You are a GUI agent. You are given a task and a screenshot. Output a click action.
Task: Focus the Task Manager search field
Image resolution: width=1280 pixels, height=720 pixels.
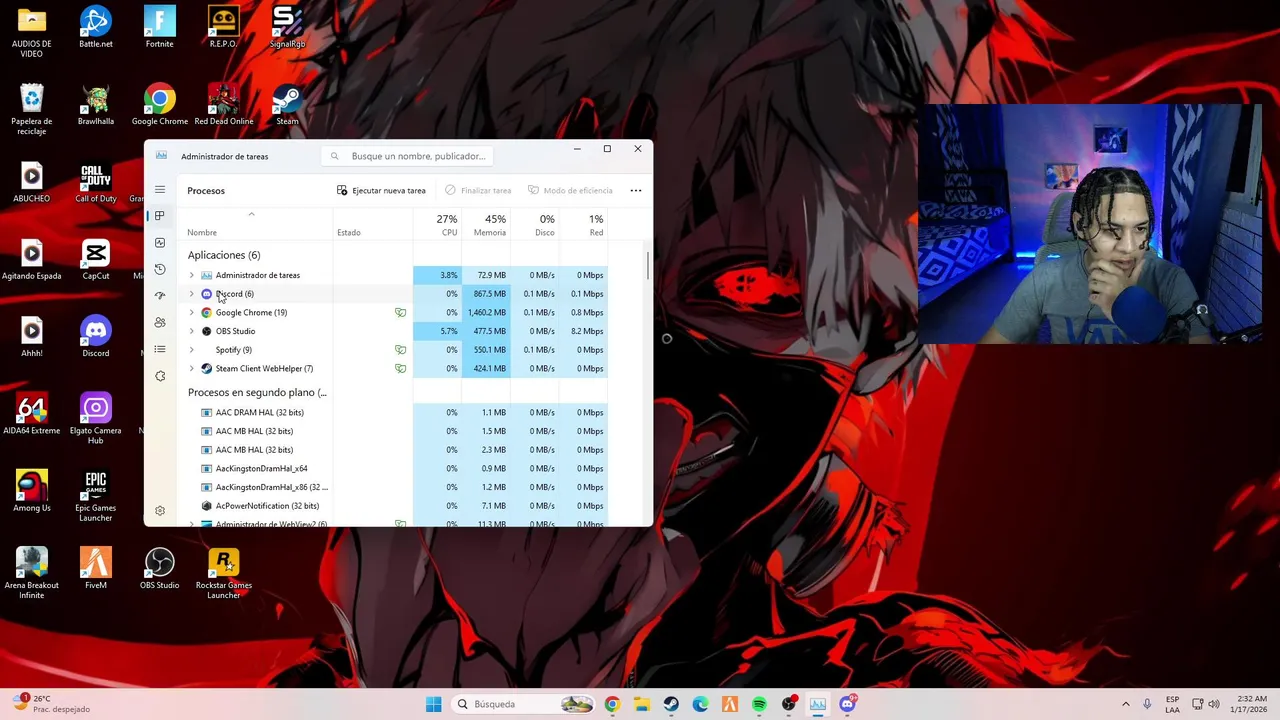pyautogui.click(x=405, y=156)
